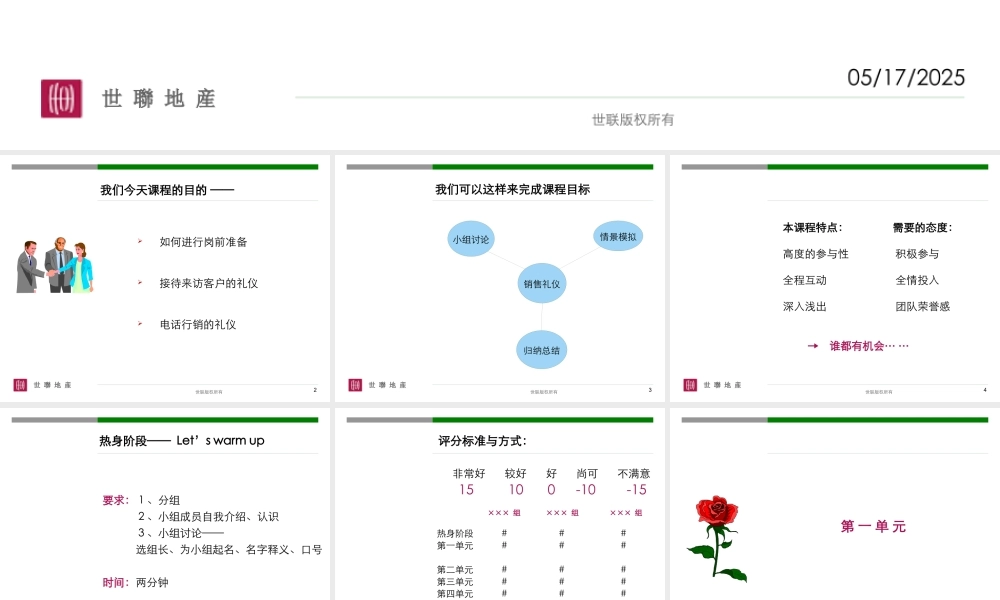The width and height of the screenshot is (1000, 600).
Task: Click the row label 第二单元
Action: (x=455, y=570)
